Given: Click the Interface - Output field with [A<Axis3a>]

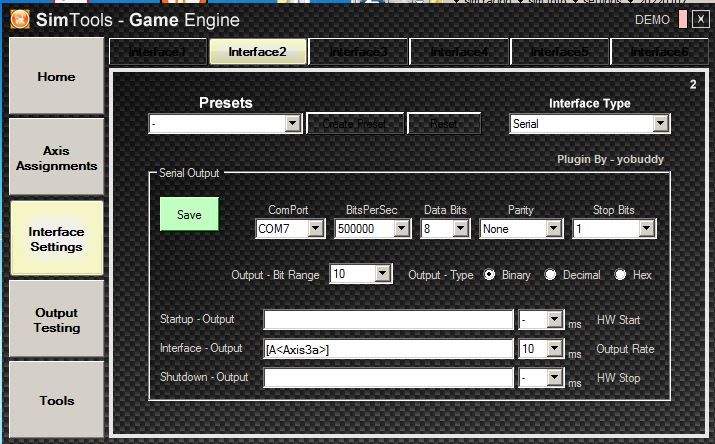Looking at the screenshot, I should [x=389, y=349].
